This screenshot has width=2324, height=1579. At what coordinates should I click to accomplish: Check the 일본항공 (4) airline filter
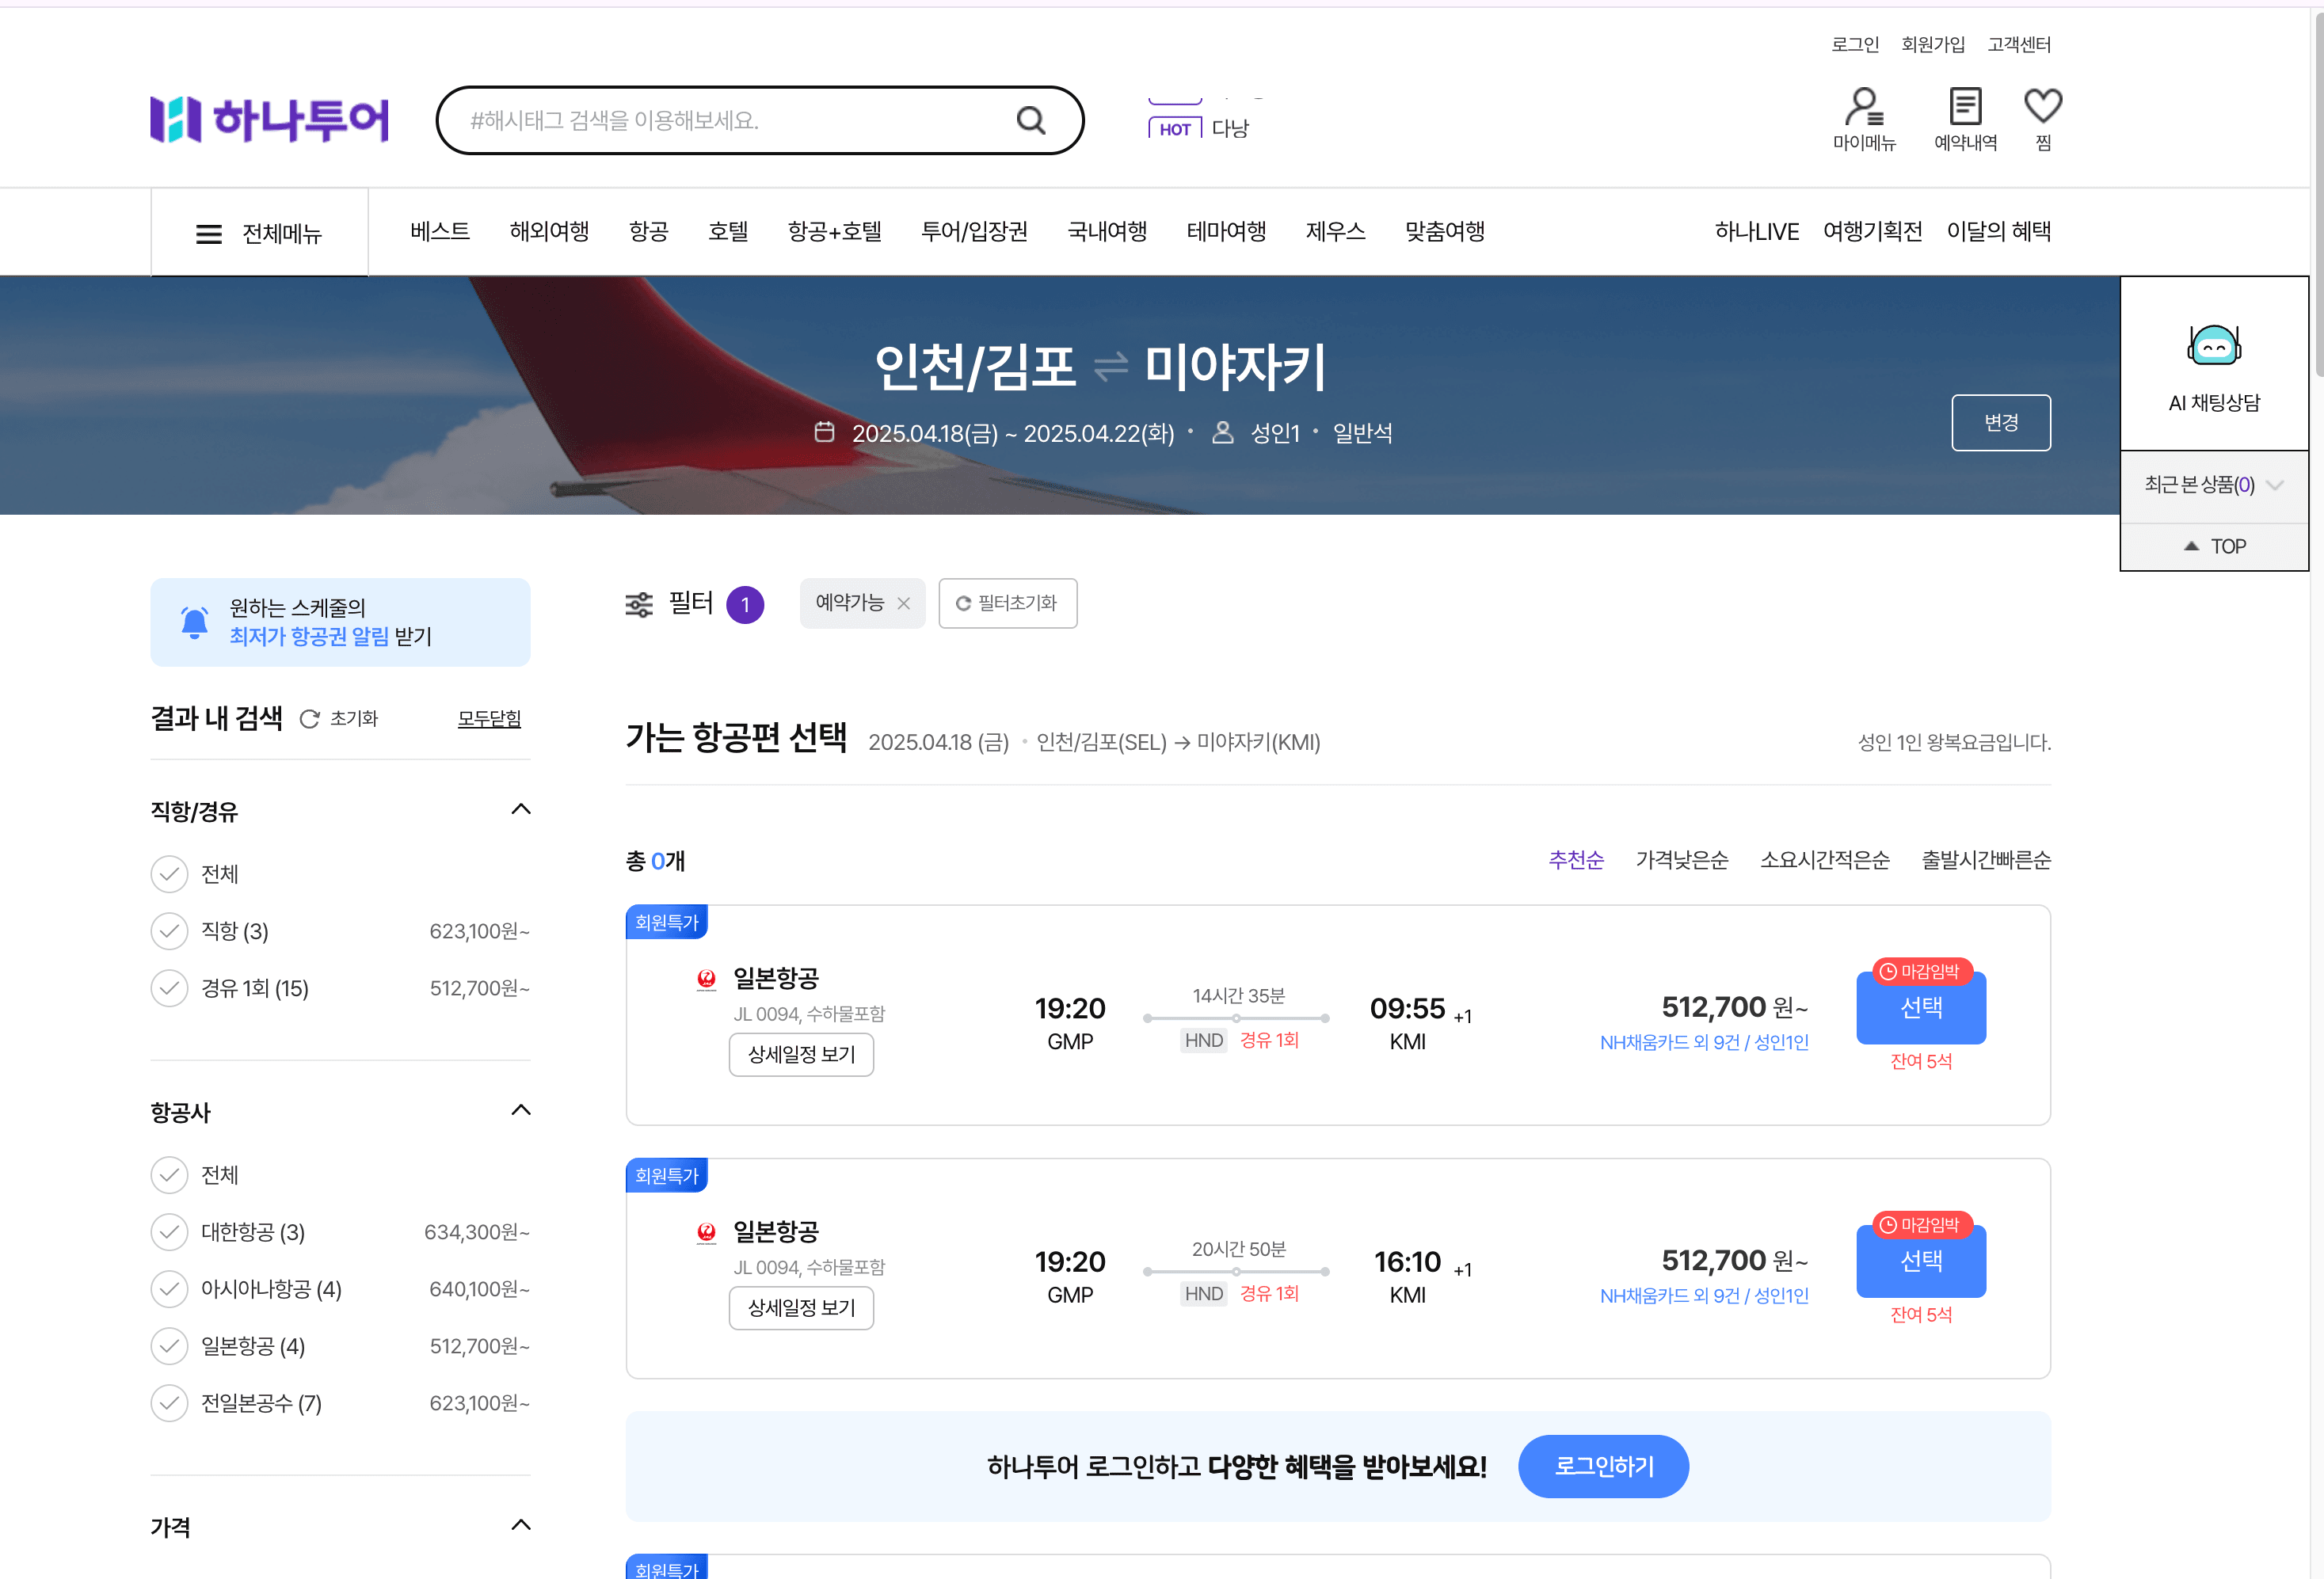tap(170, 1346)
